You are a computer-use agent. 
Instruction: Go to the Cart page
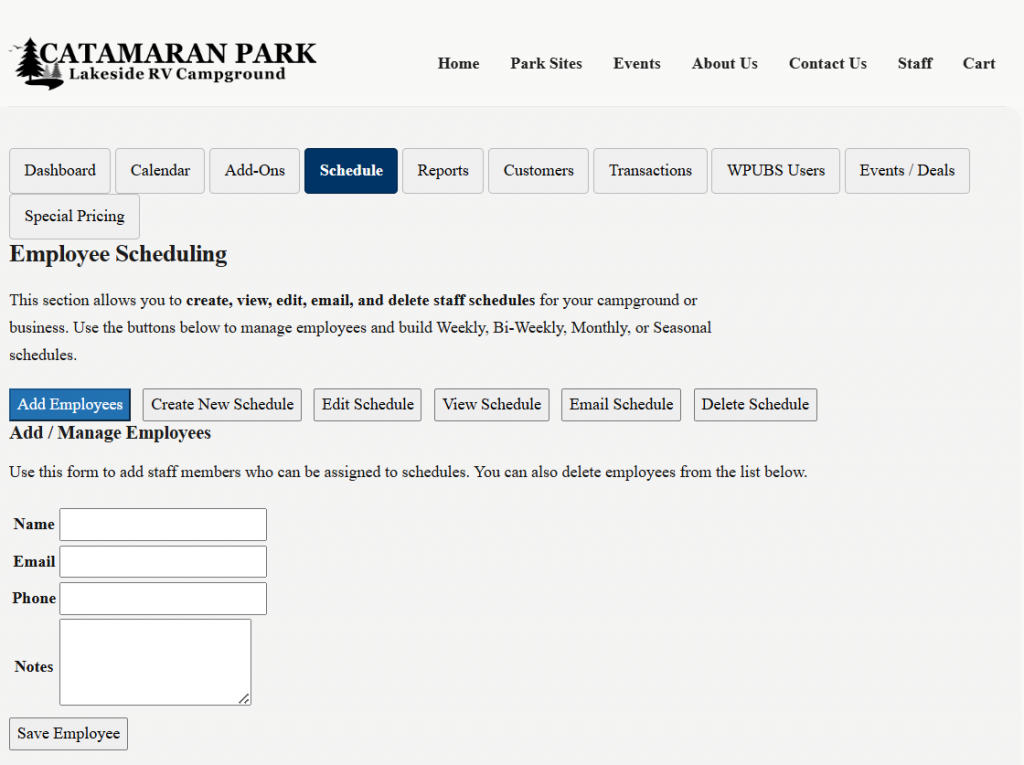click(978, 63)
